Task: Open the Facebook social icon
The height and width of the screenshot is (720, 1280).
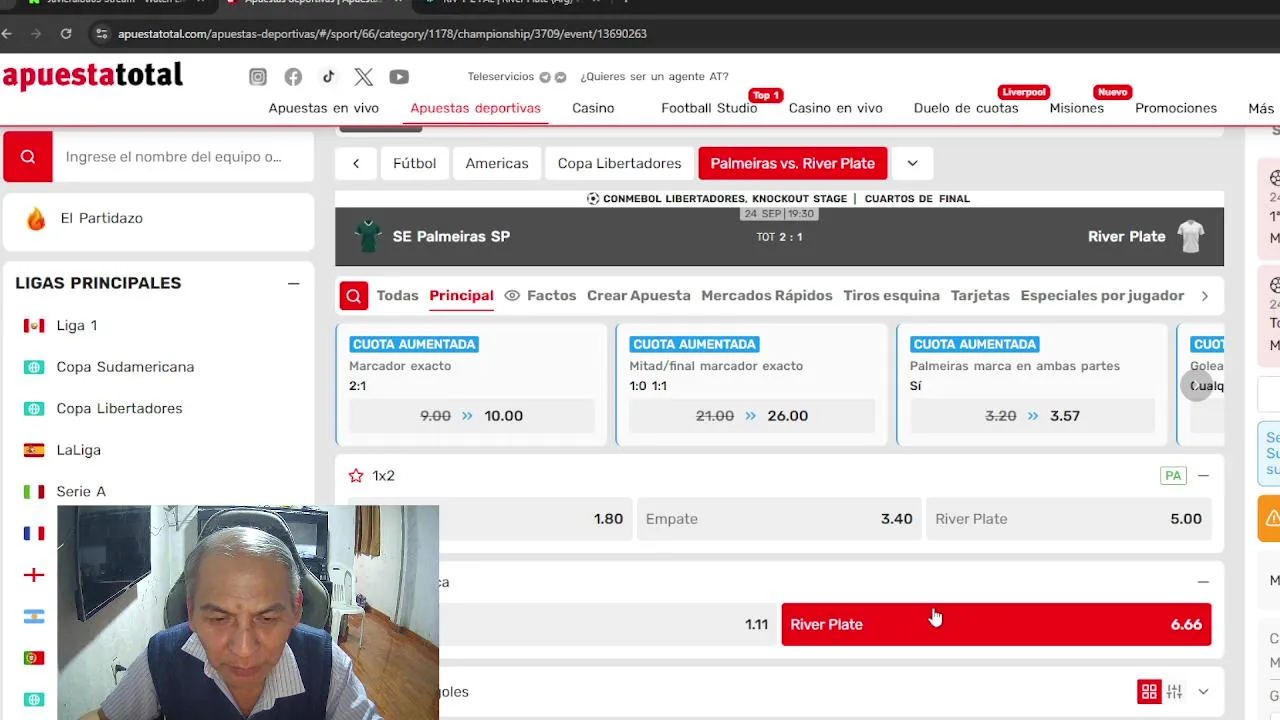Action: click(x=293, y=77)
